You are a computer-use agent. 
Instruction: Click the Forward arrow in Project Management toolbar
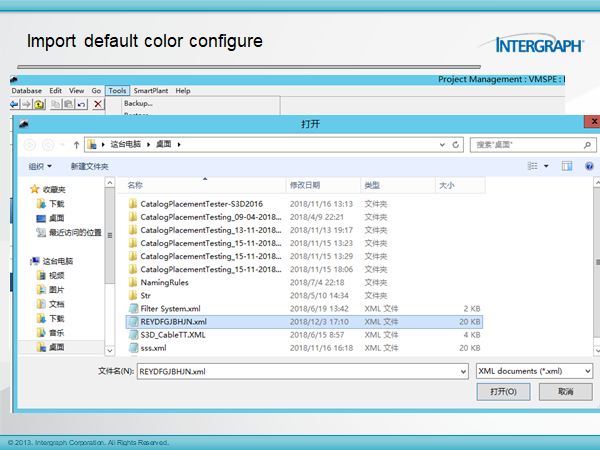pos(26,104)
